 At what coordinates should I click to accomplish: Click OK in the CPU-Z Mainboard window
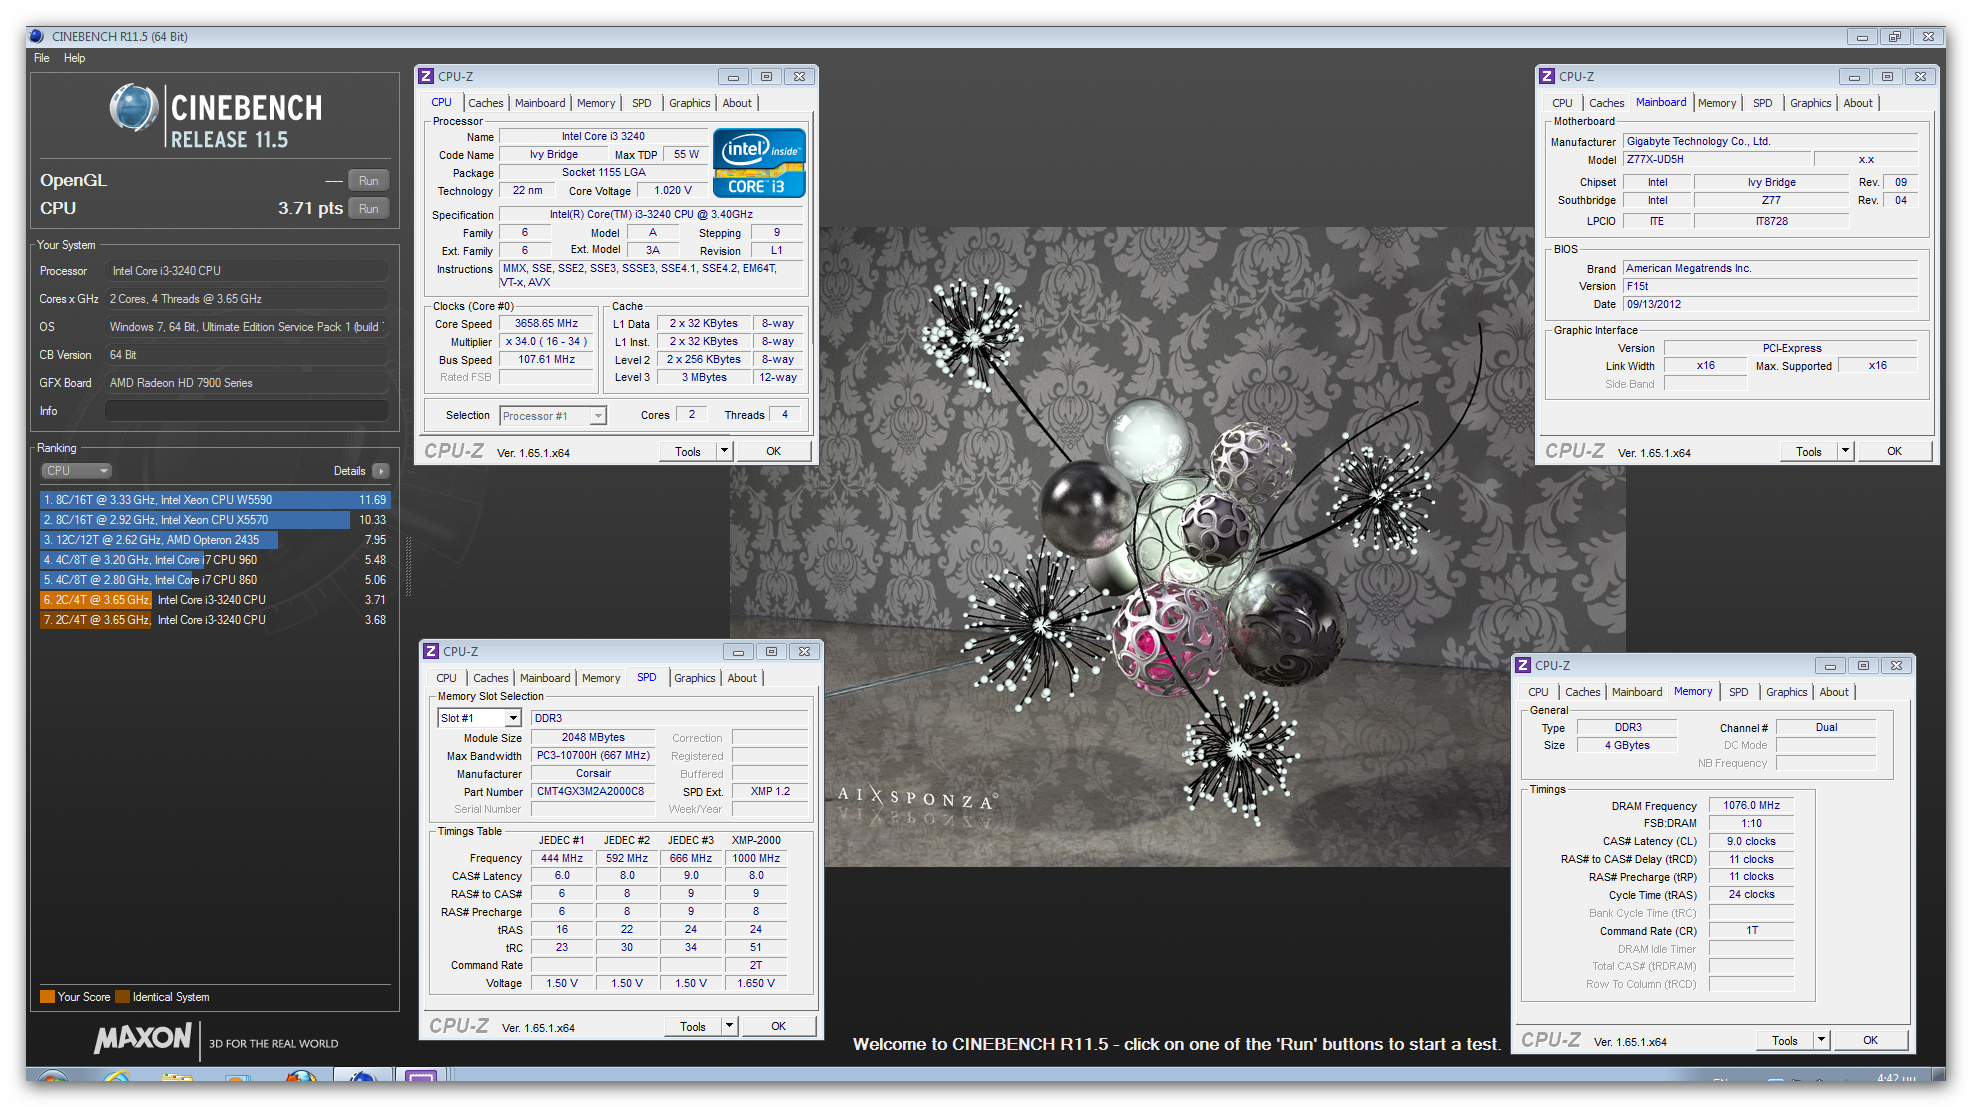coord(1894,451)
